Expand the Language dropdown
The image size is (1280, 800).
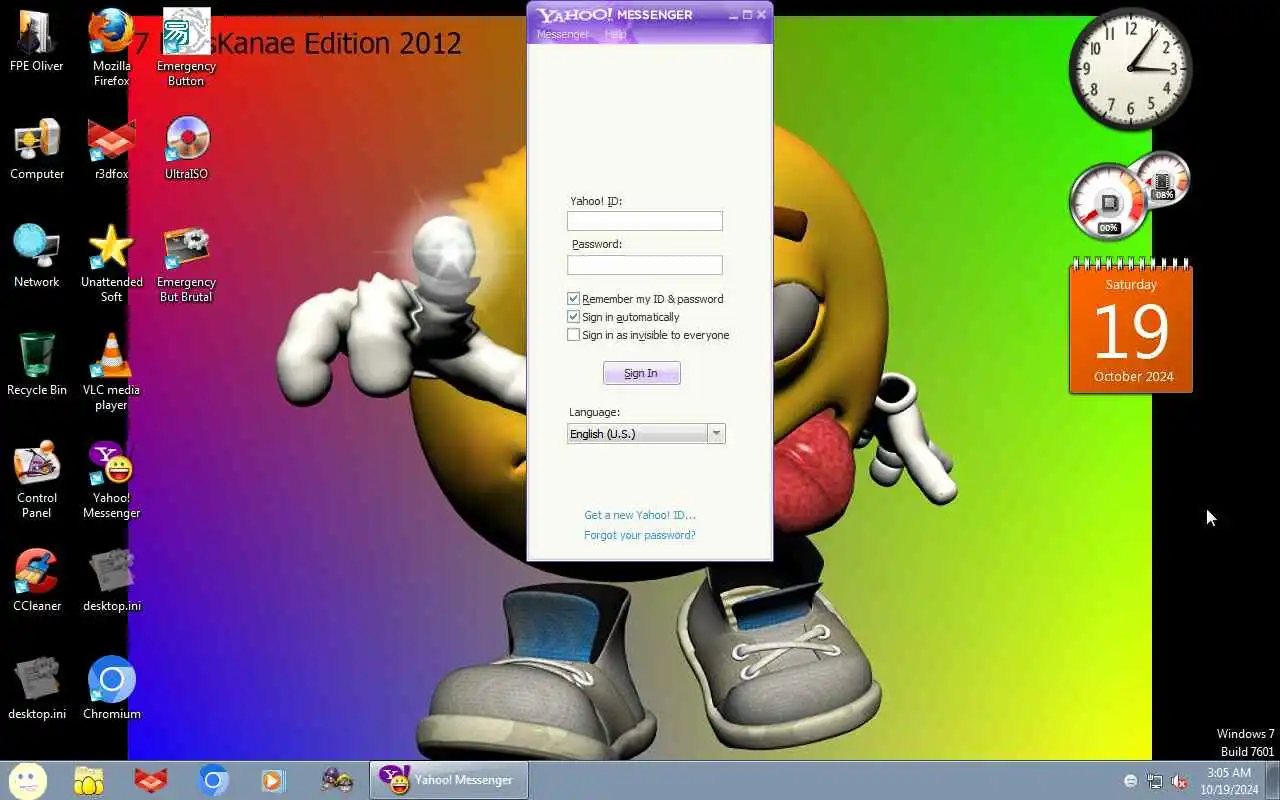click(x=716, y=434)
